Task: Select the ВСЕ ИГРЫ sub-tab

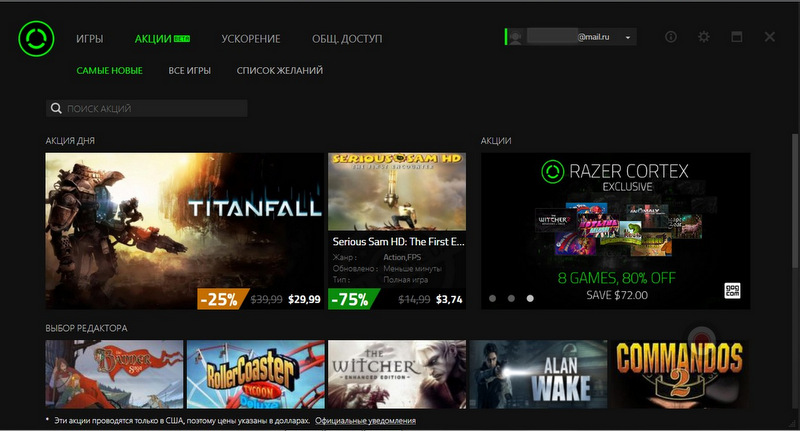Action: [x=189, y=70]
